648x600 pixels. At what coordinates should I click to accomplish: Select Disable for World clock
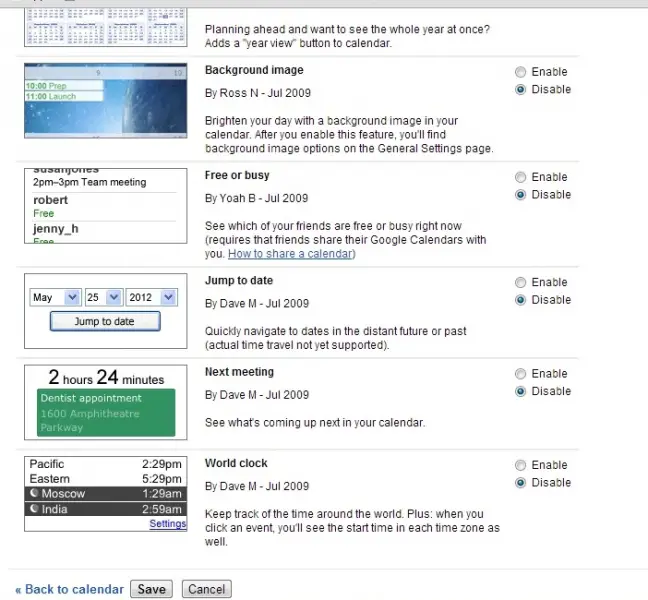coord(520,483)
